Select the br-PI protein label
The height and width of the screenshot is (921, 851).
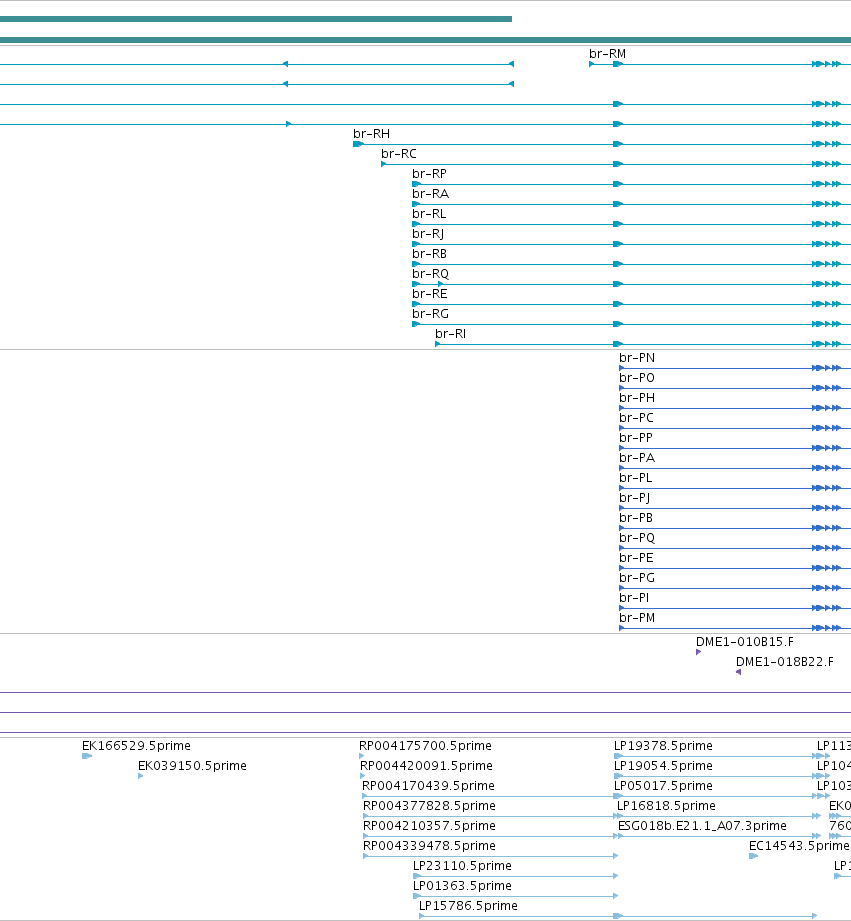tap(634, 597)
